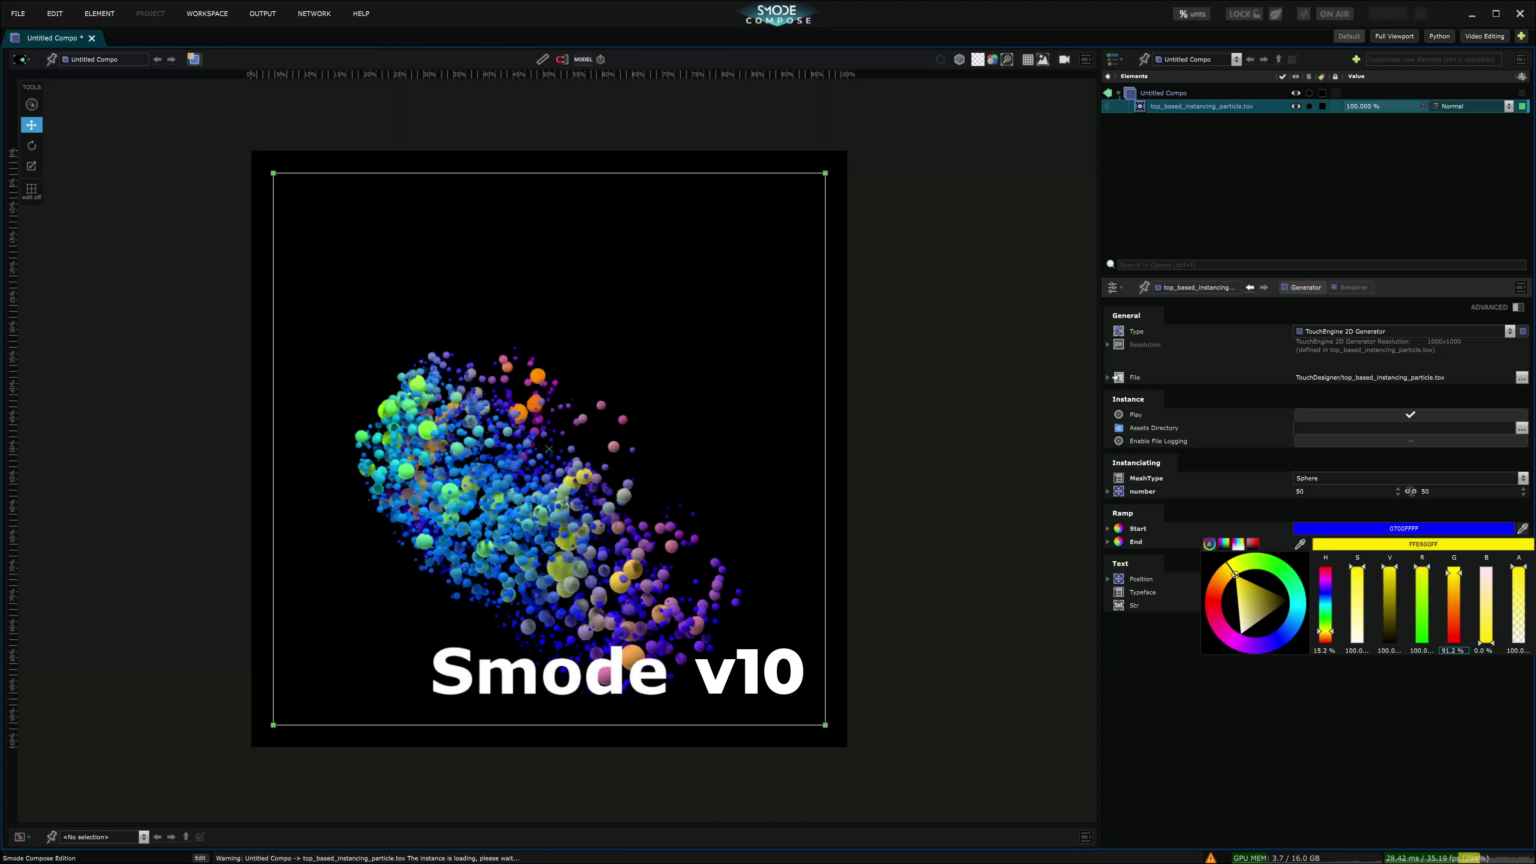This screenshot has width=1536, height=864.
Task: Open the MeshType dropdown showing Sphere
Action: 1522,478
